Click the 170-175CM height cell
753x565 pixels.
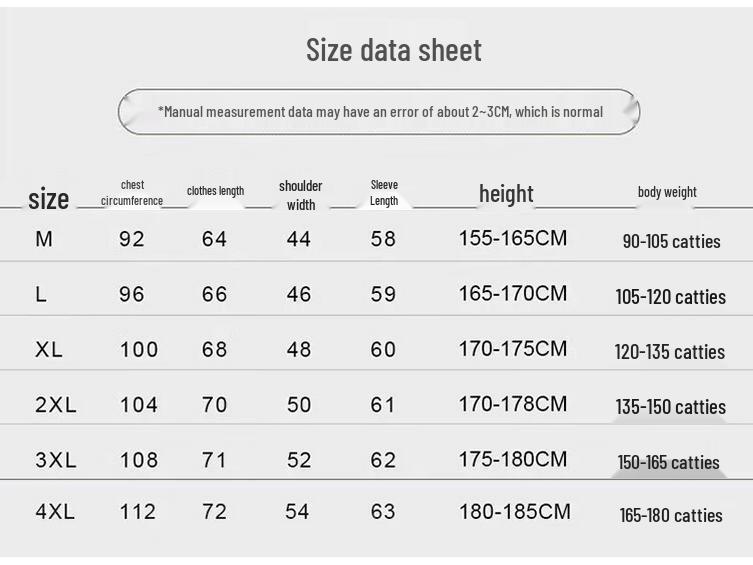point(513,349)
